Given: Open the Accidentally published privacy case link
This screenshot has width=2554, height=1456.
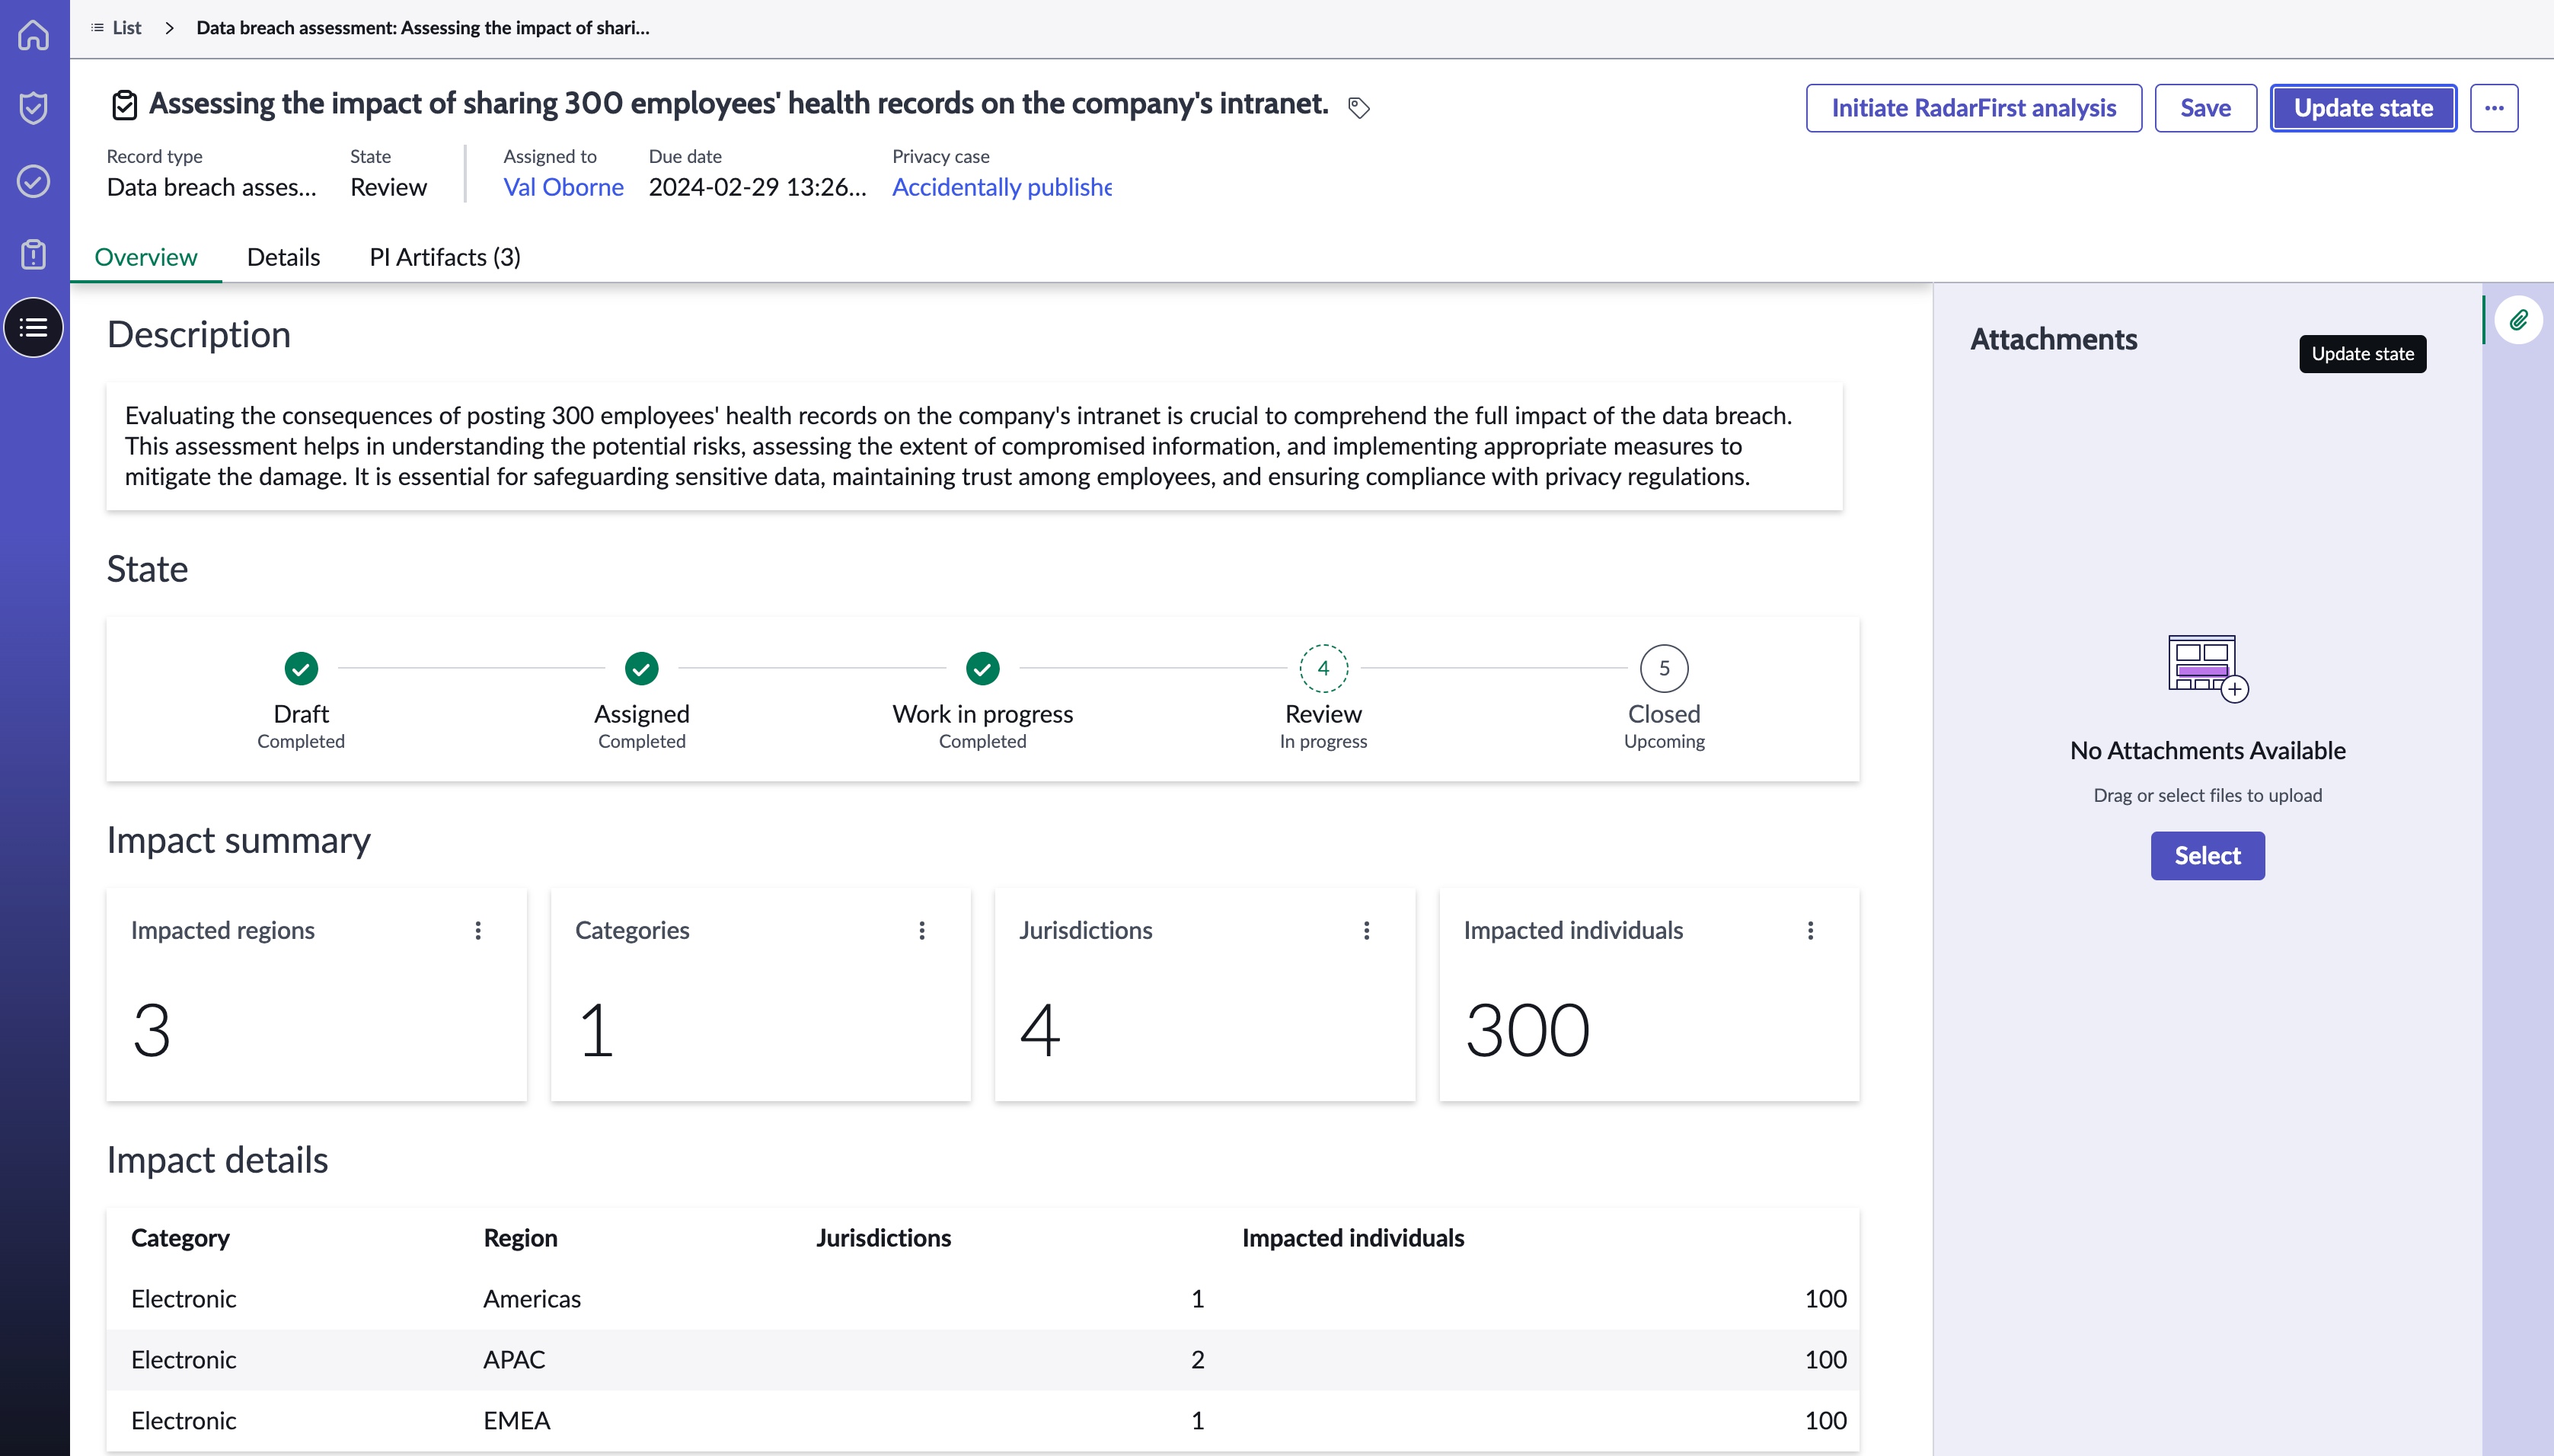Looking at the screenshot, I should point(1002,187).
